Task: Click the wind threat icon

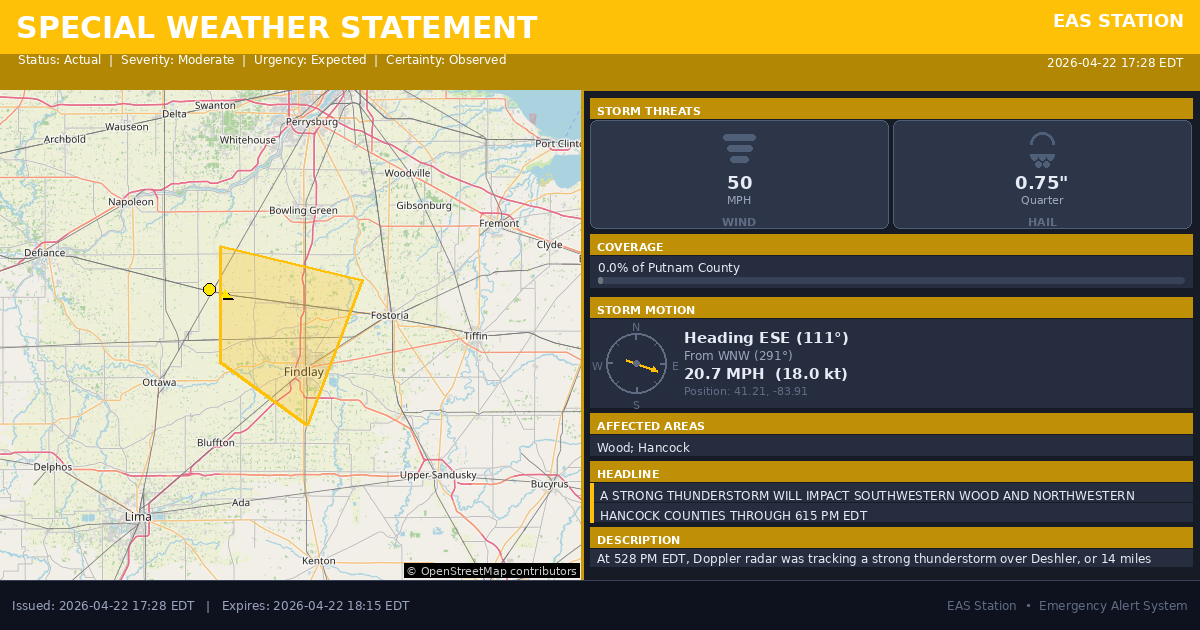Action: tap(739, 148)
